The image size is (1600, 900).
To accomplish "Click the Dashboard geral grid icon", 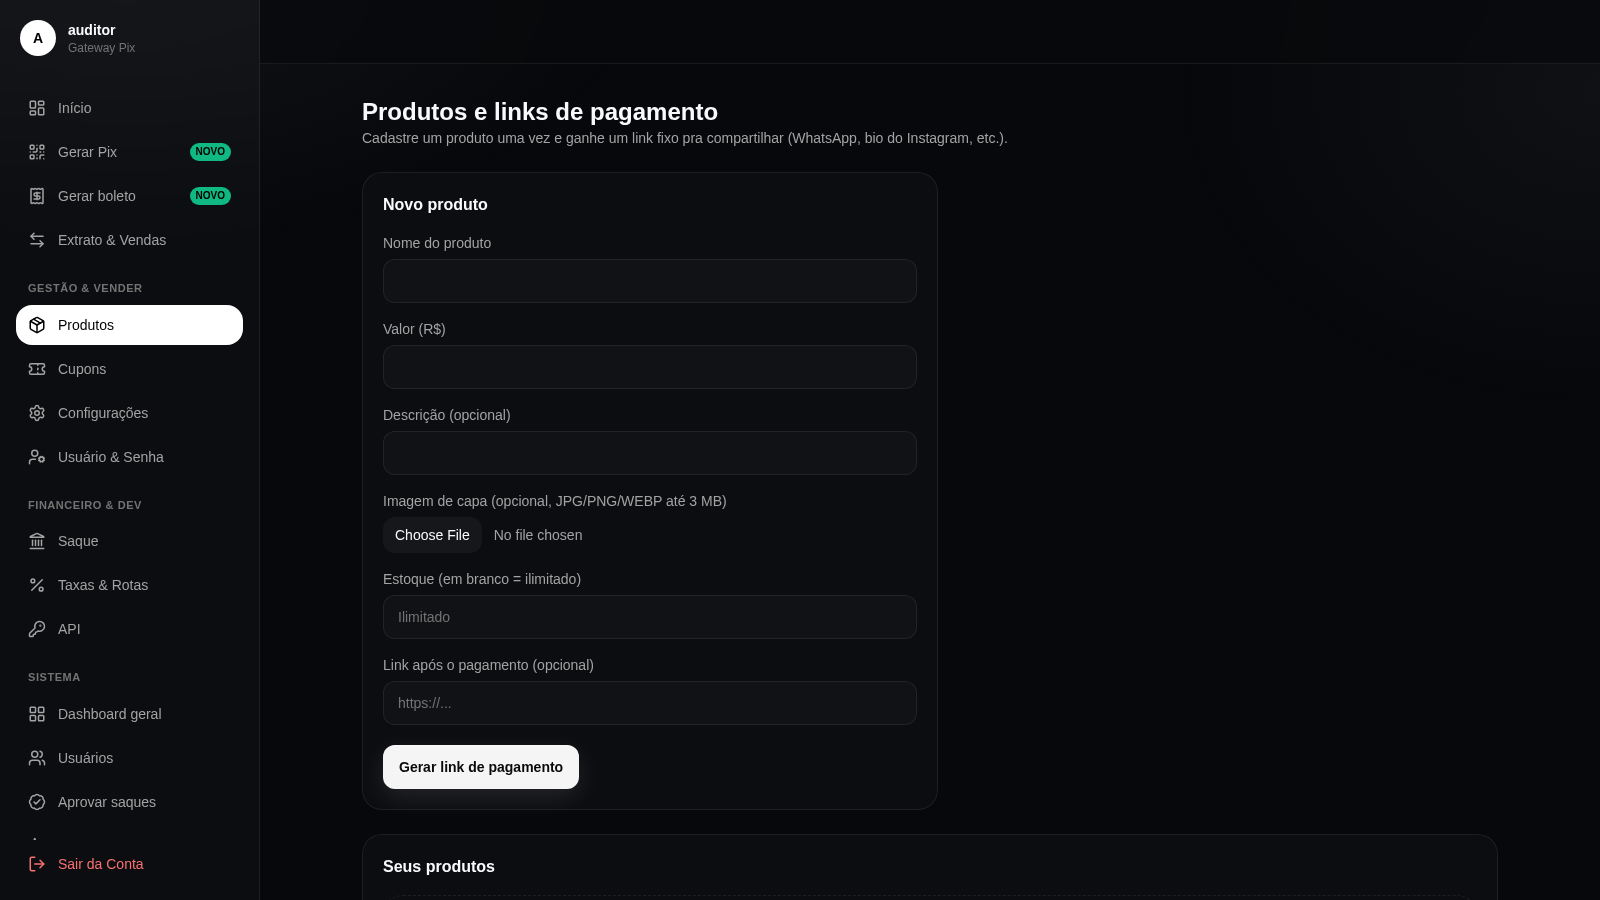I will (37, 714).
